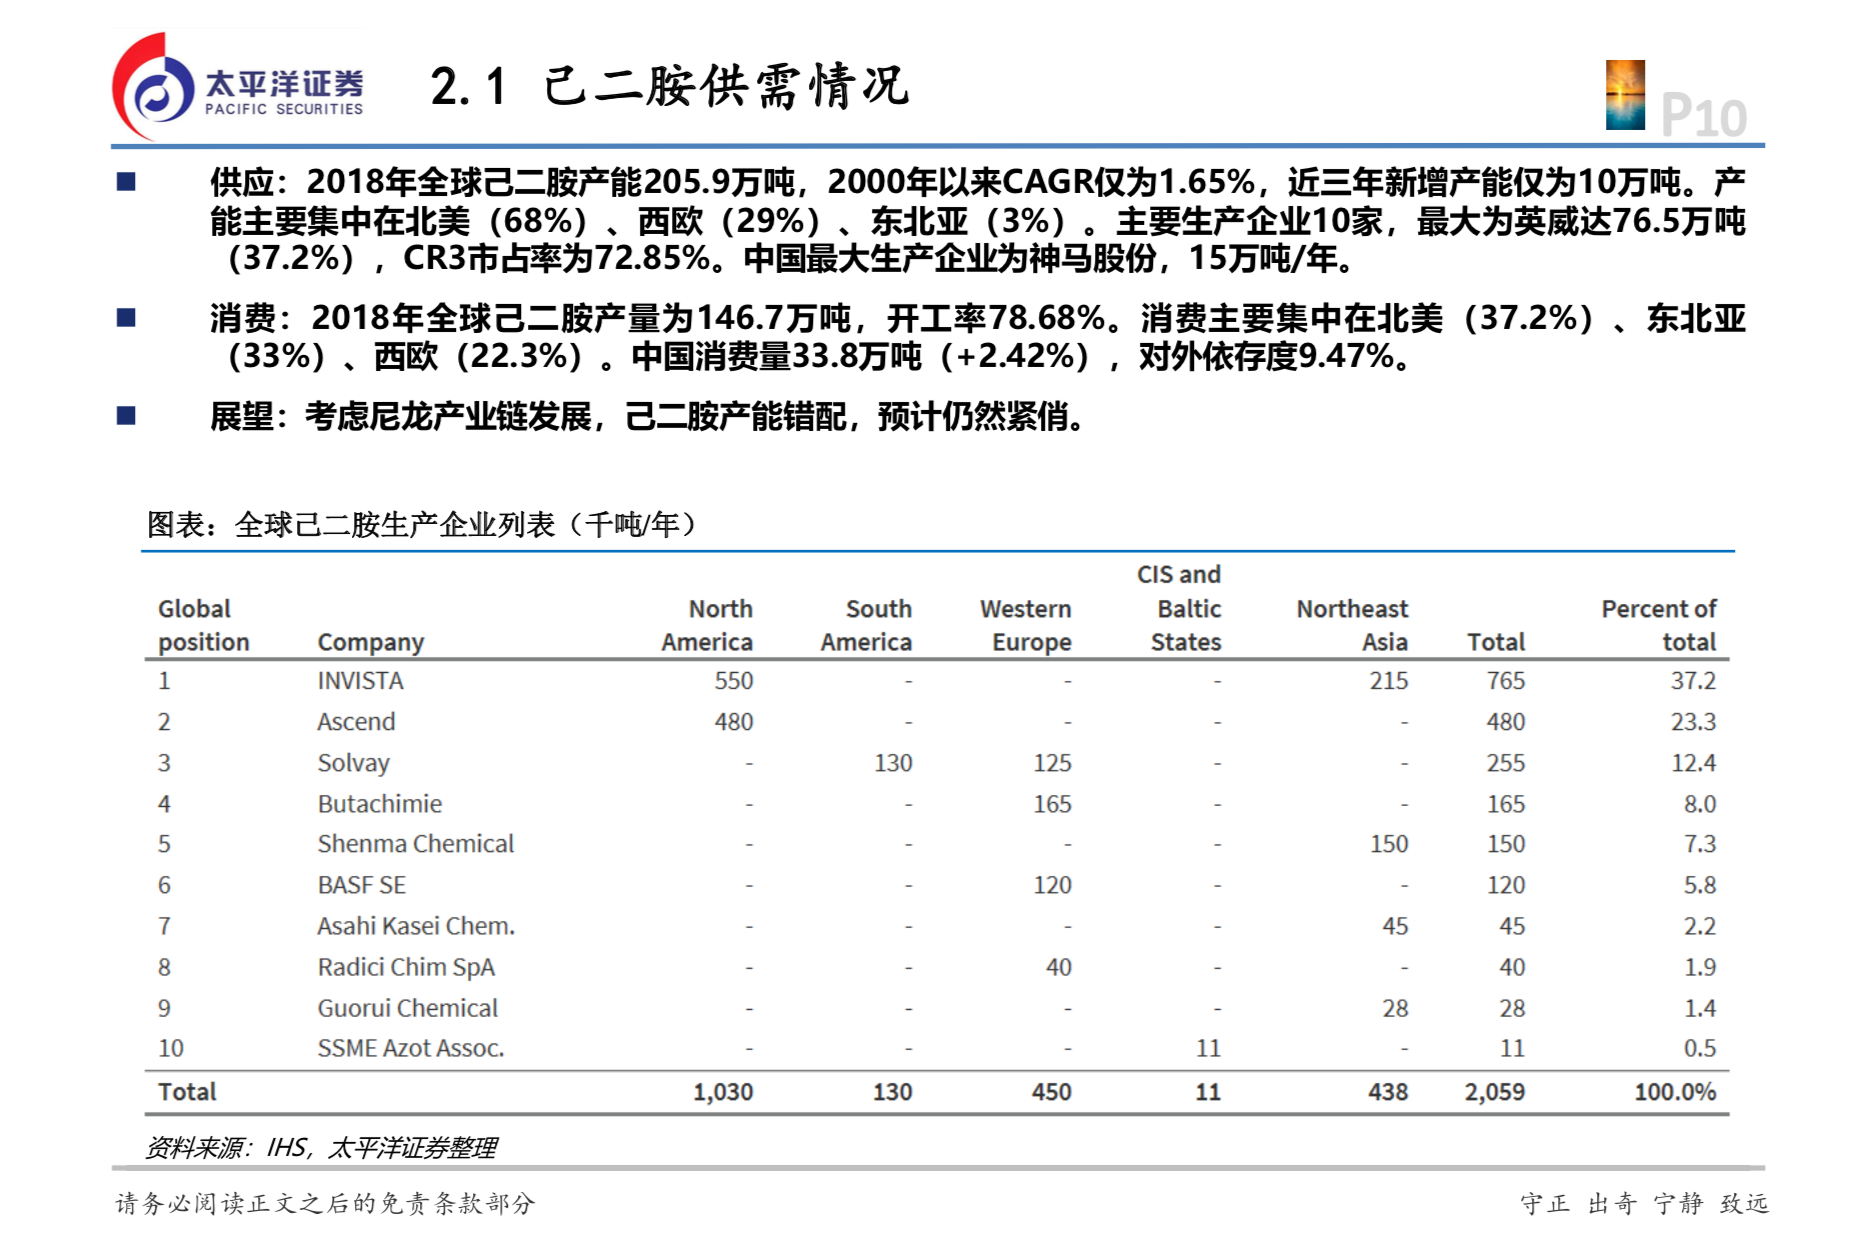The image size is (1868, 1256).
Task: Click Shenma Chemical's Northeast Asia value 150
Action: tap(1389, 844)
